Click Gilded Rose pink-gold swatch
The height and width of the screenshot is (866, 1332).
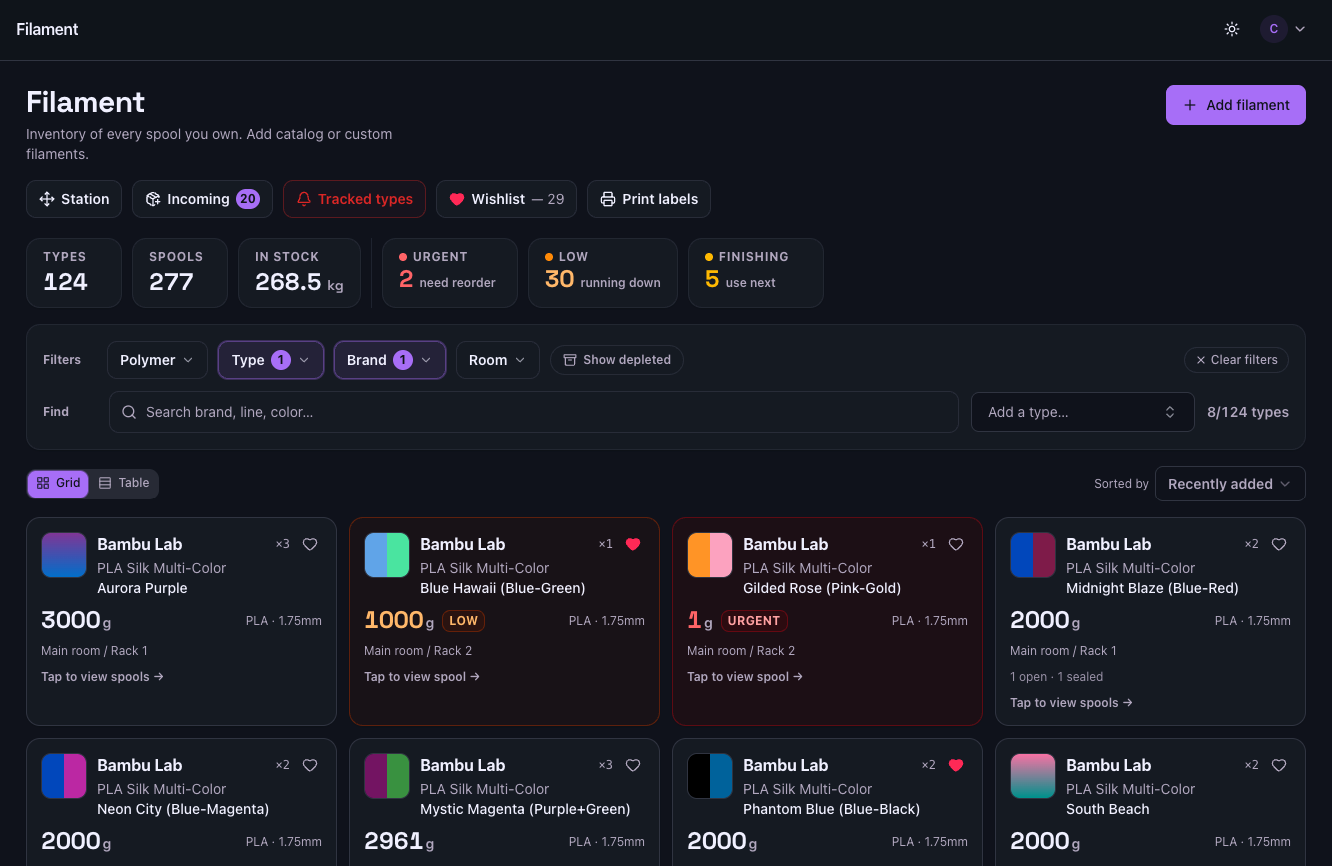710,555
